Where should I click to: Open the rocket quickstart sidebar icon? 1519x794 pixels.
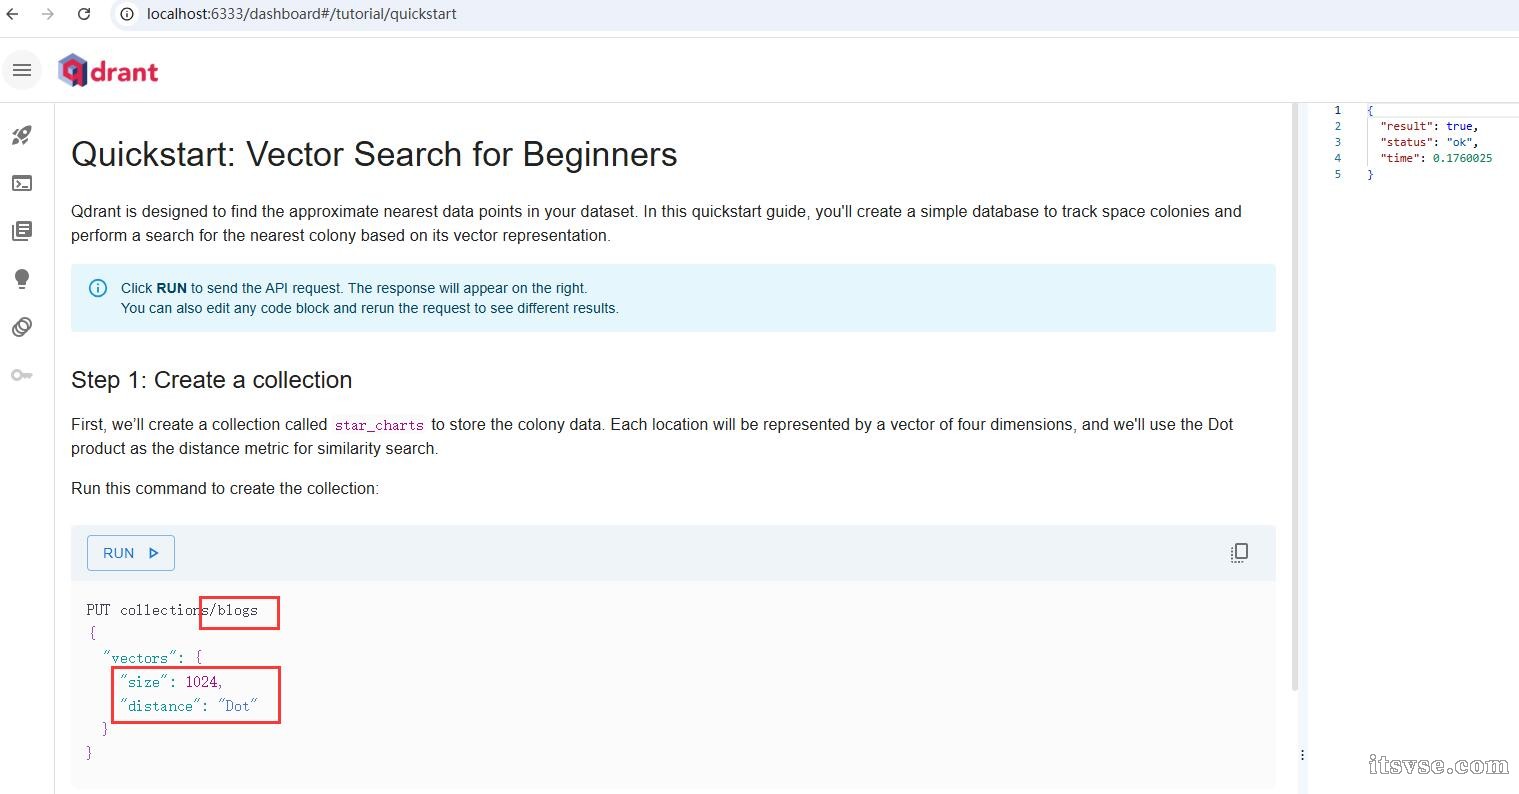(x=22, y=135)
